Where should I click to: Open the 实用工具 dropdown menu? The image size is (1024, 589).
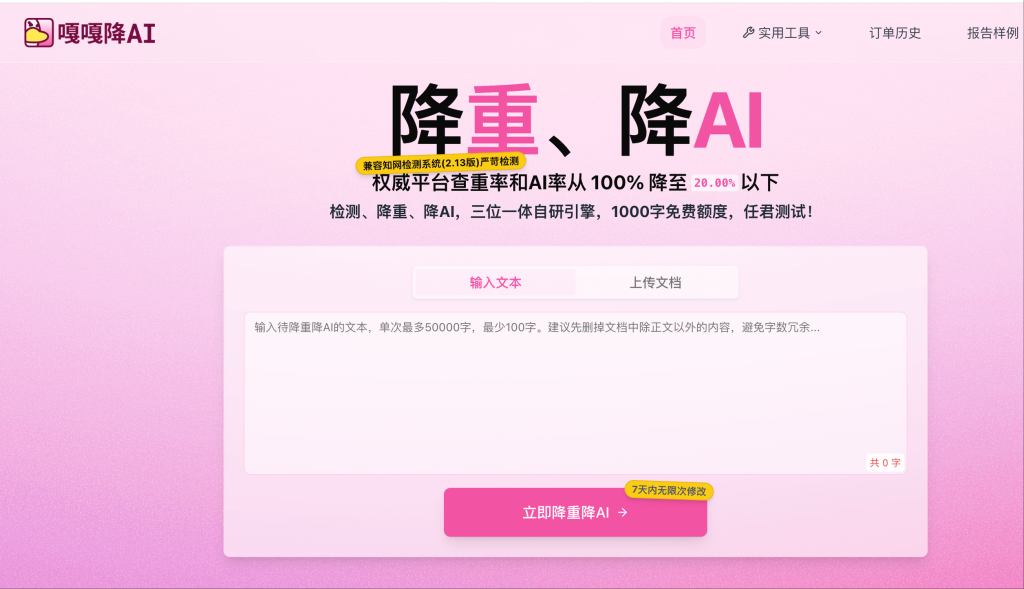click(x=782, y=33)
